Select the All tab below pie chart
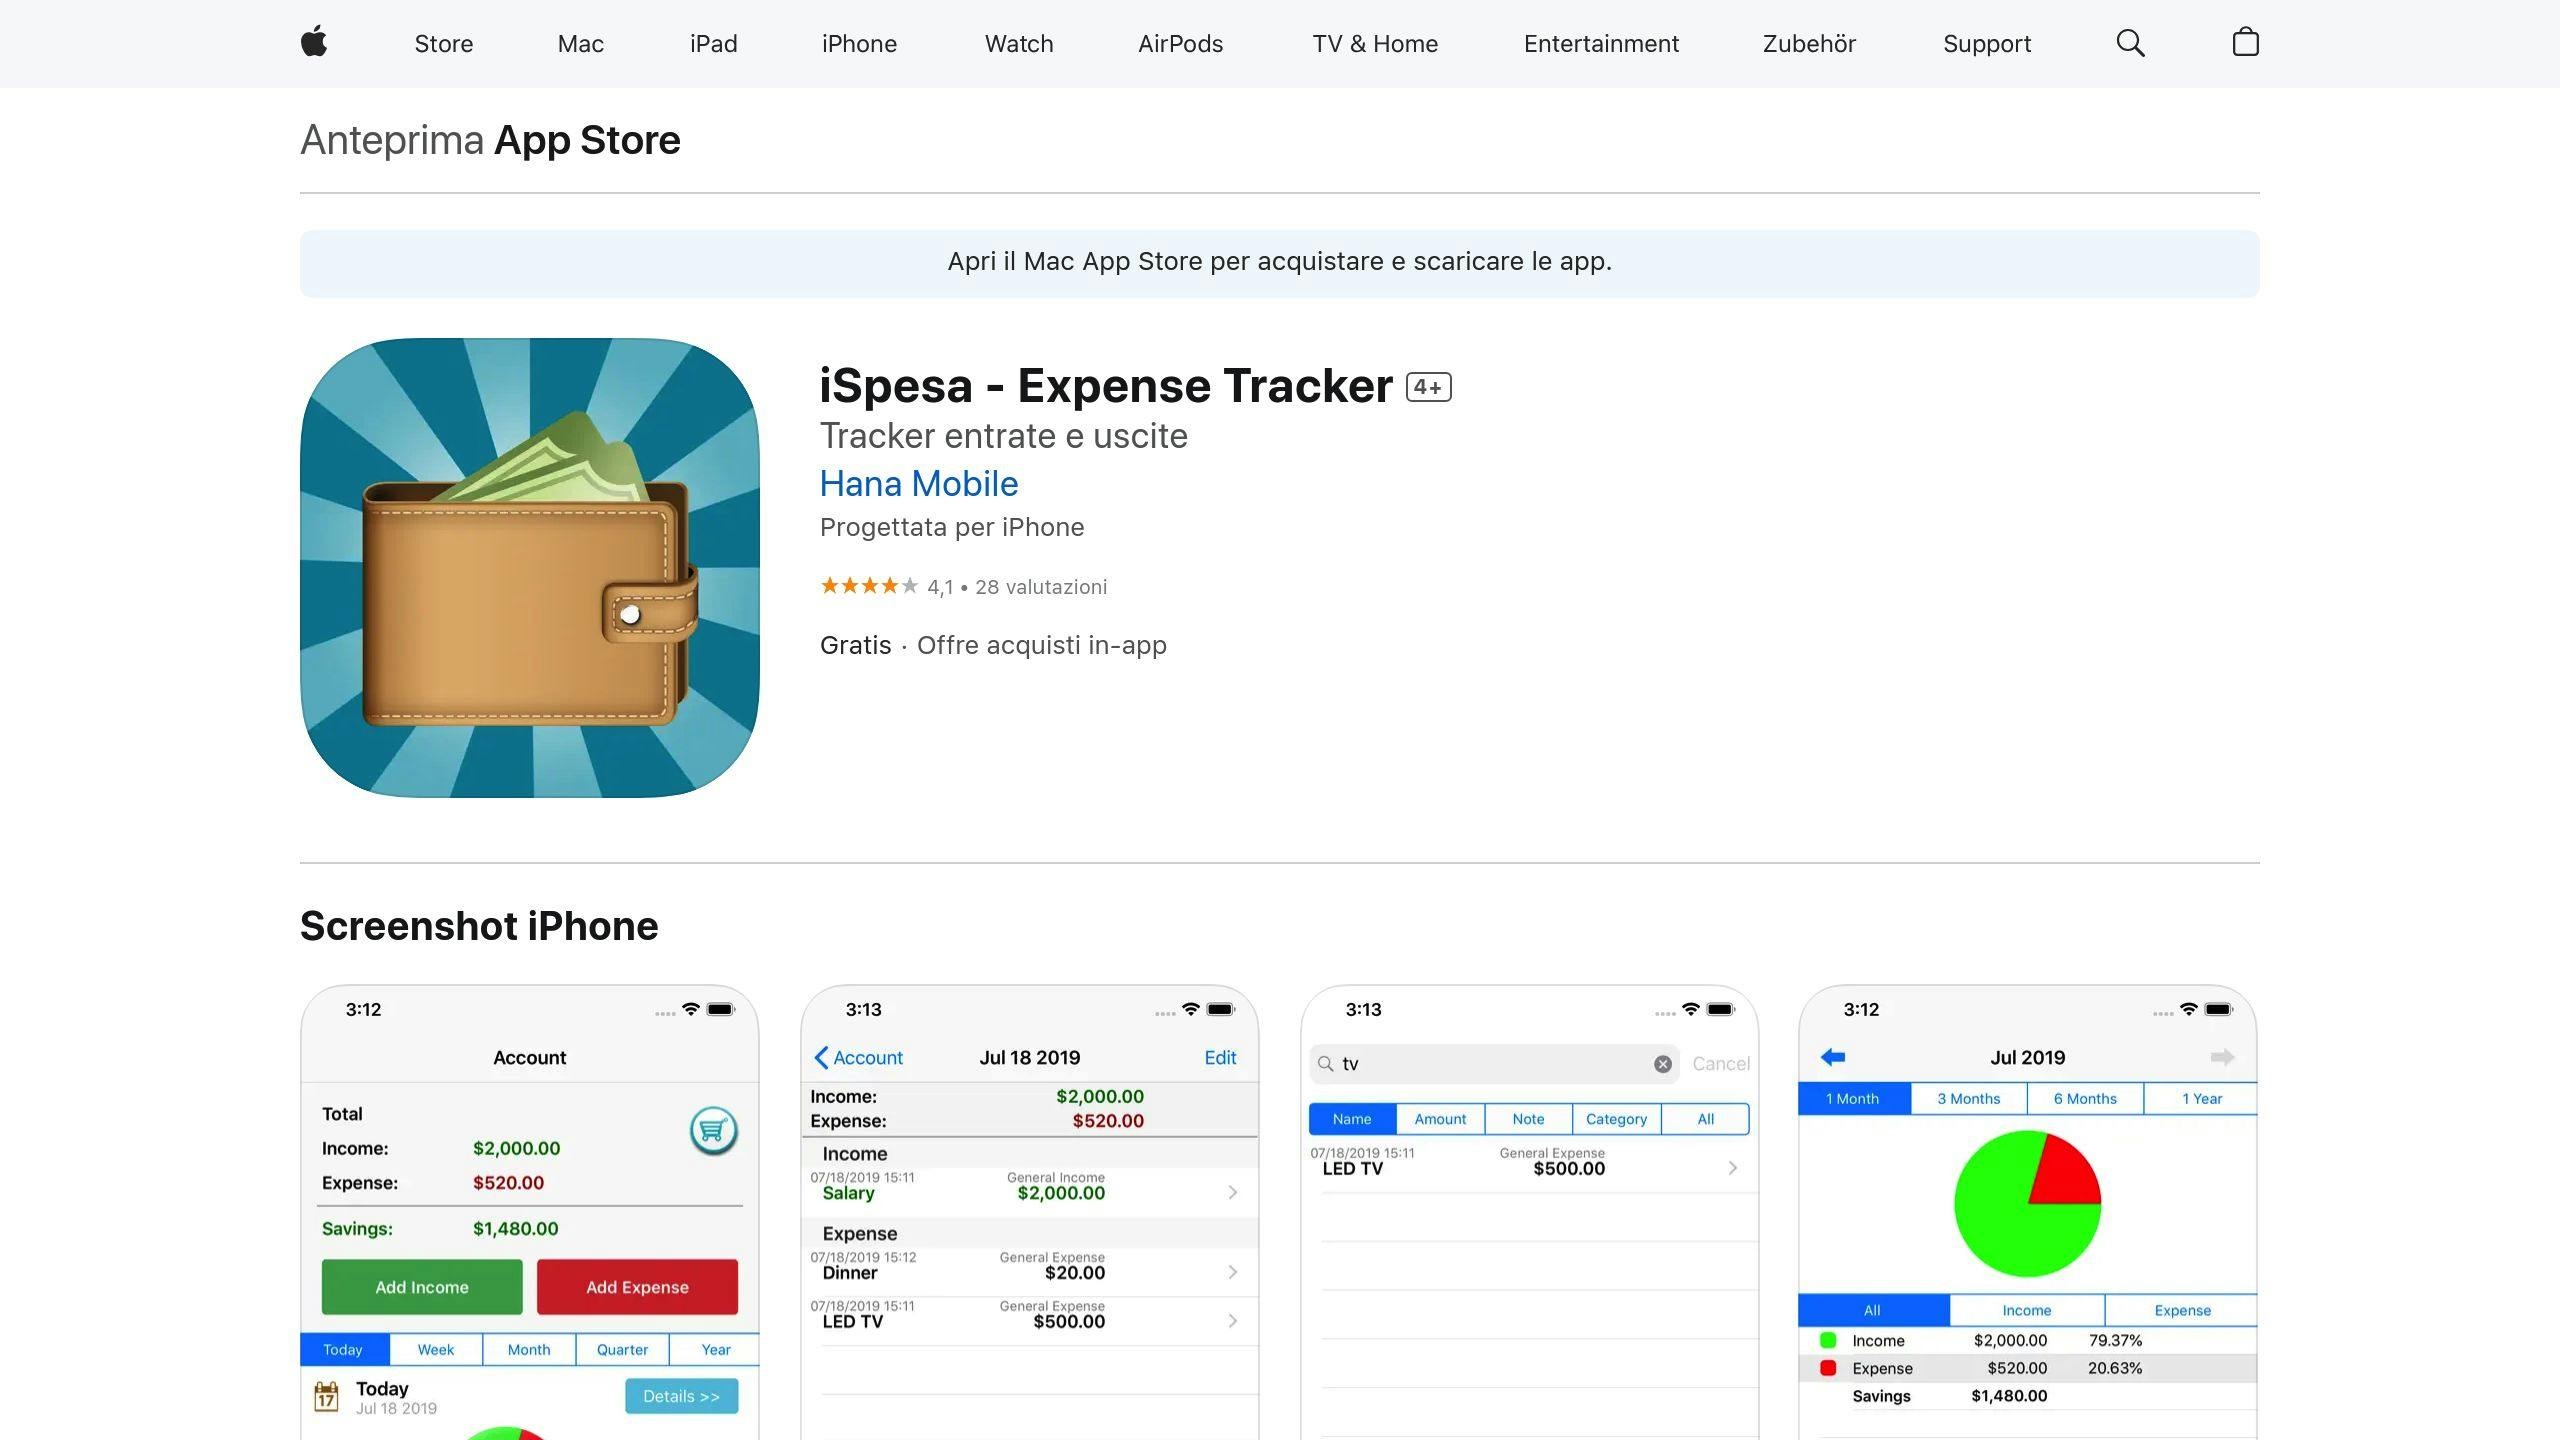The width and height of the screenshot is (2560, 1440). point(1873,1310)
